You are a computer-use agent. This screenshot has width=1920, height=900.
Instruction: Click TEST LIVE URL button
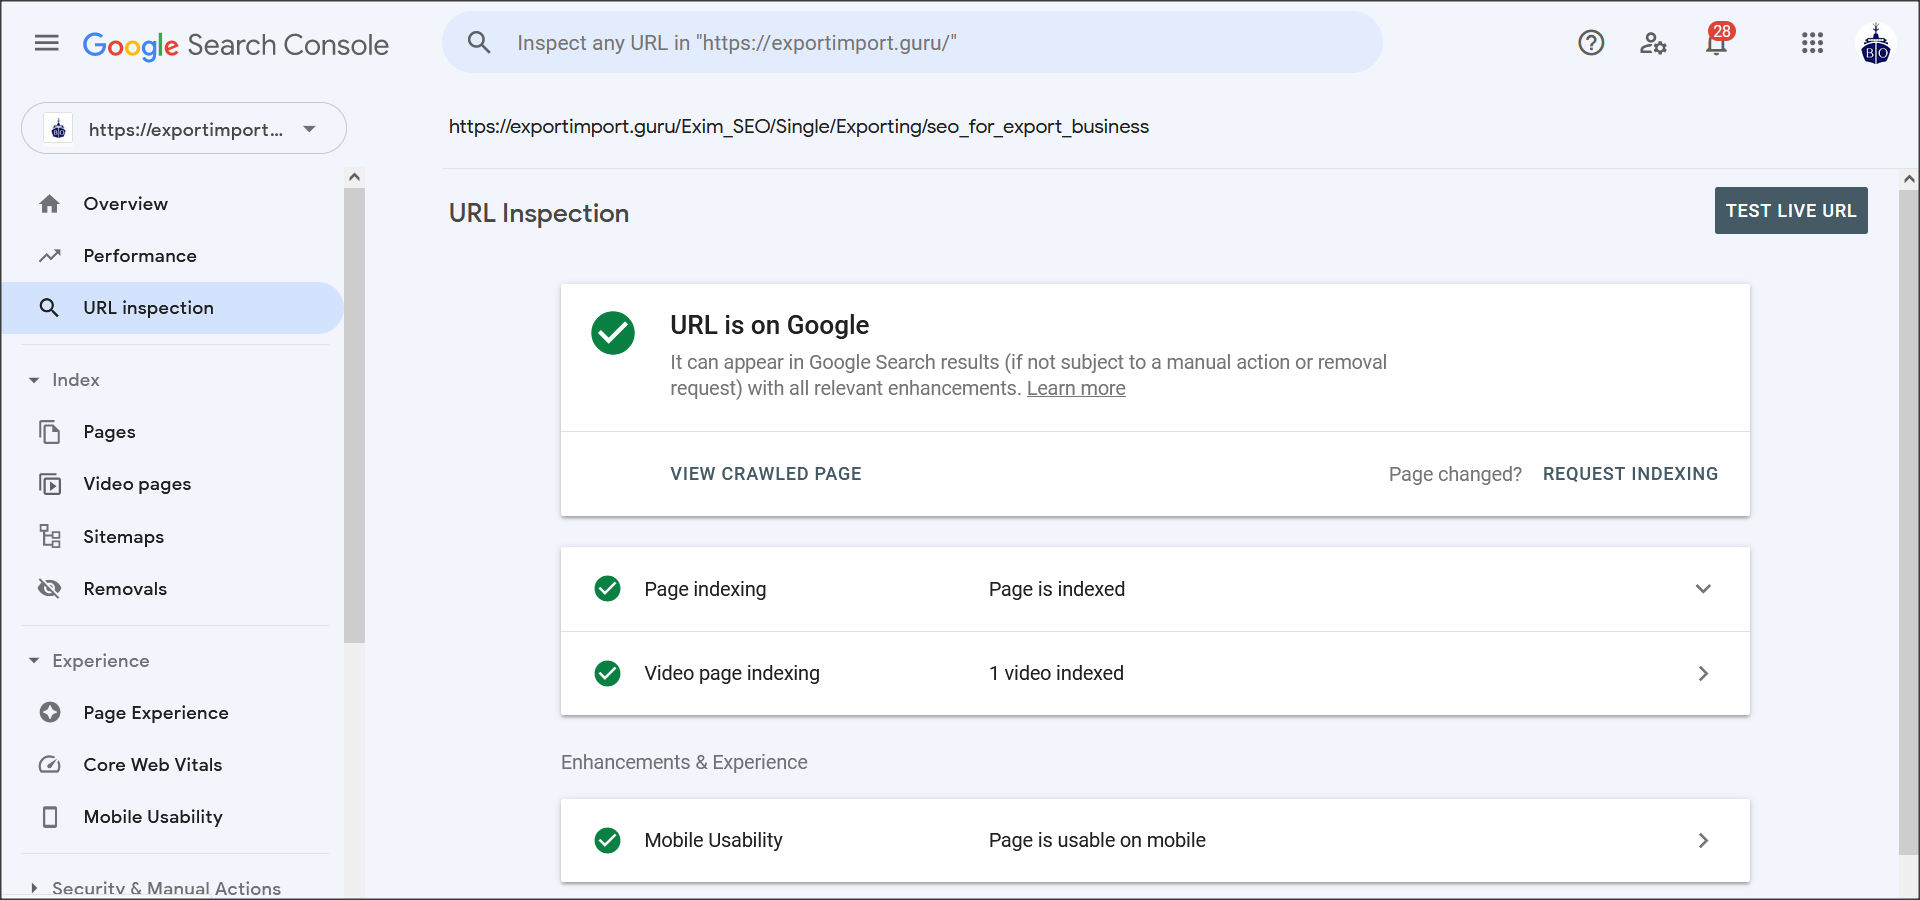click(x=1791, y=211)
